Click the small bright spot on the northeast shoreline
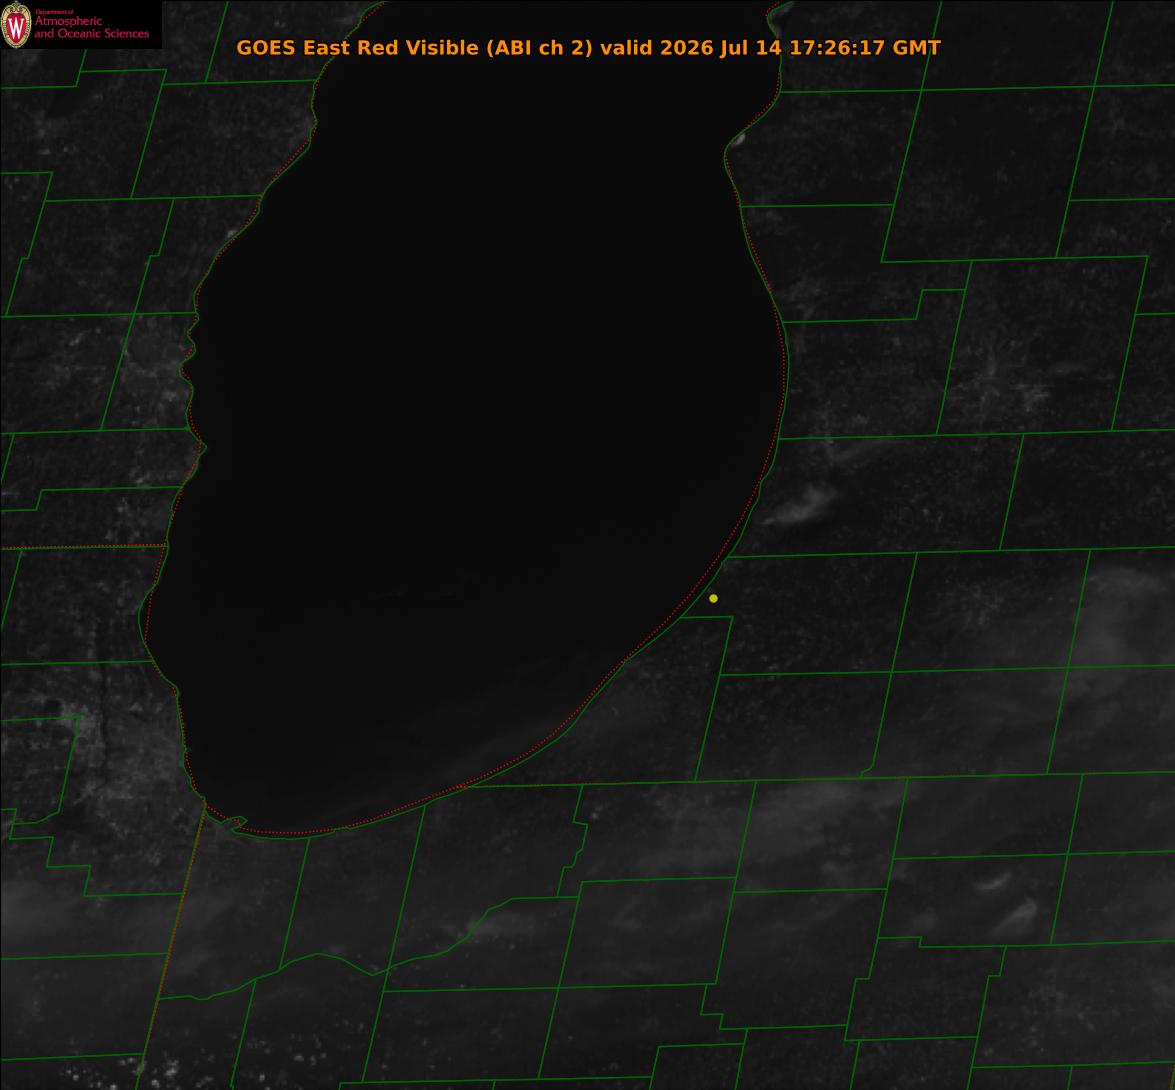 click(x=738, y=139)
